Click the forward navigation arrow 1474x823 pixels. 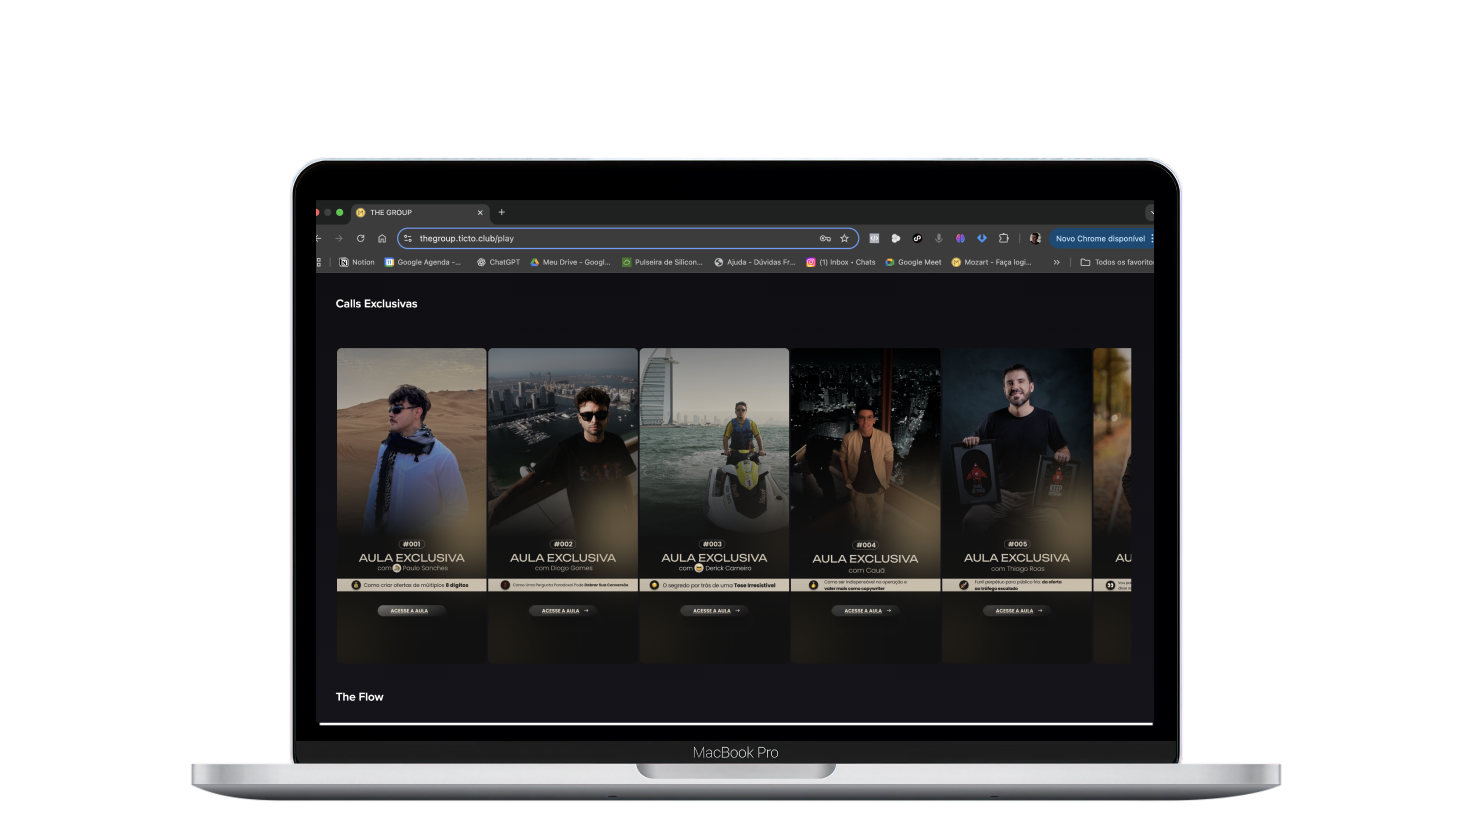click(x=339, y=238)
